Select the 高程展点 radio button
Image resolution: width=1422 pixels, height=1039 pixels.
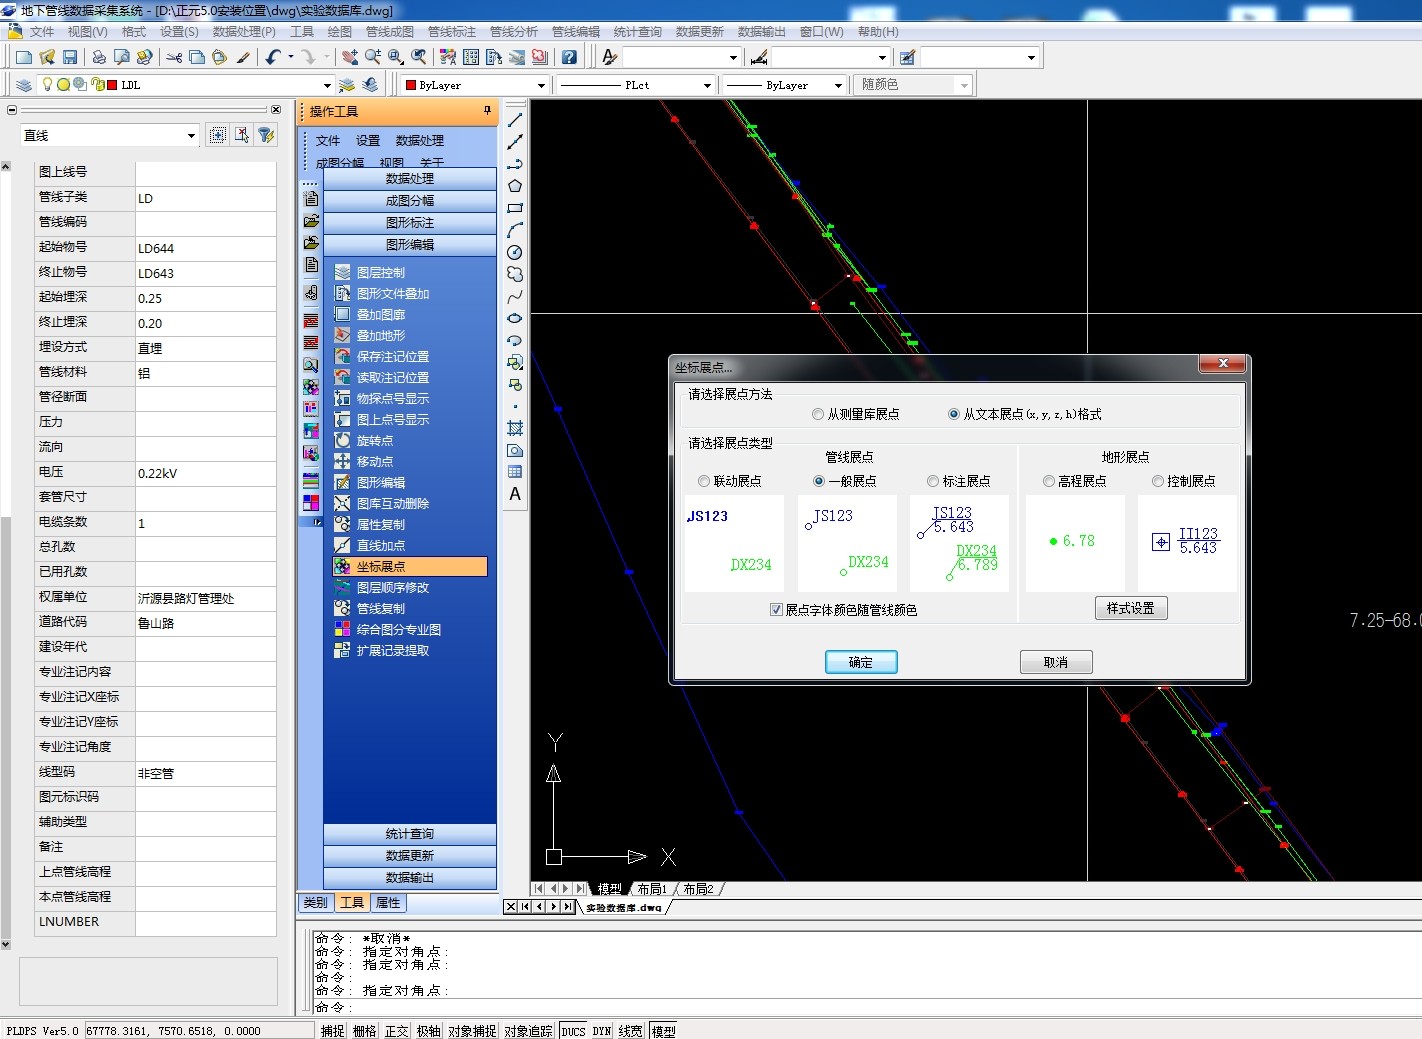1049,481
